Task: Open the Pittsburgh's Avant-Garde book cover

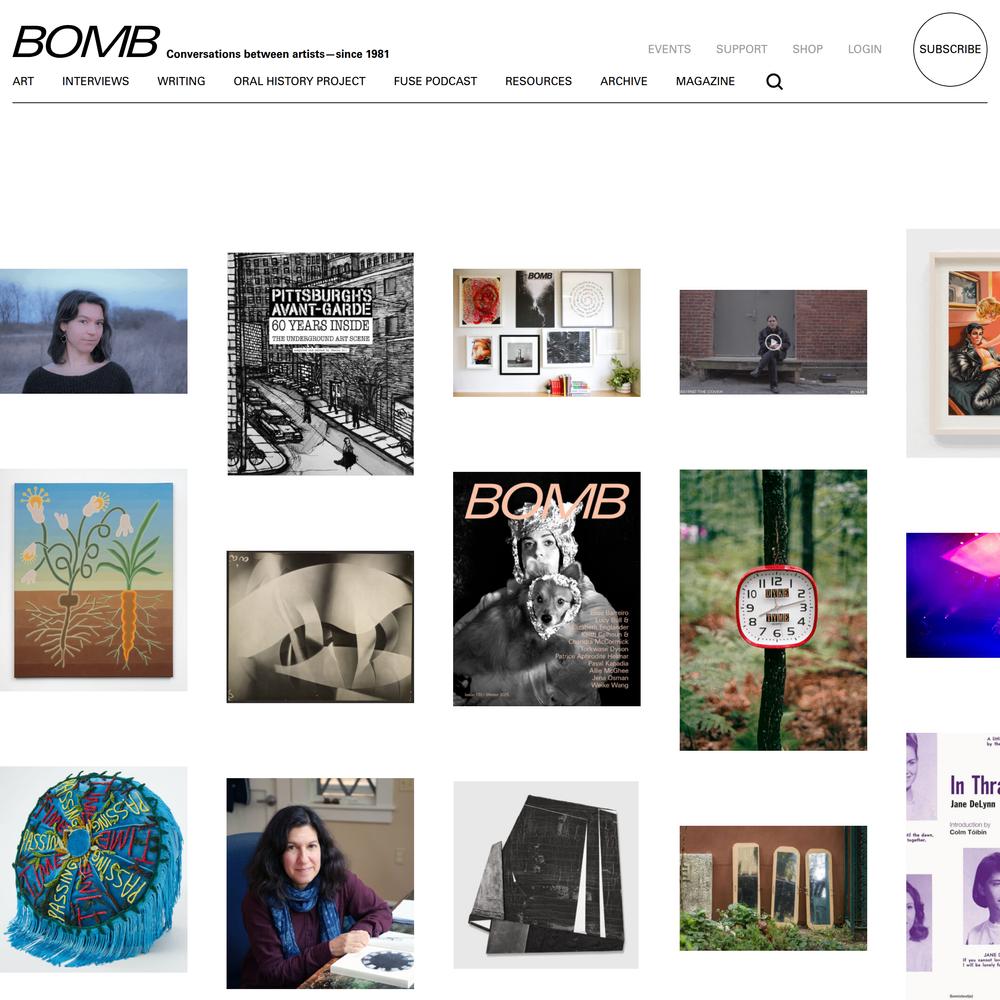Action: [321, 364]
